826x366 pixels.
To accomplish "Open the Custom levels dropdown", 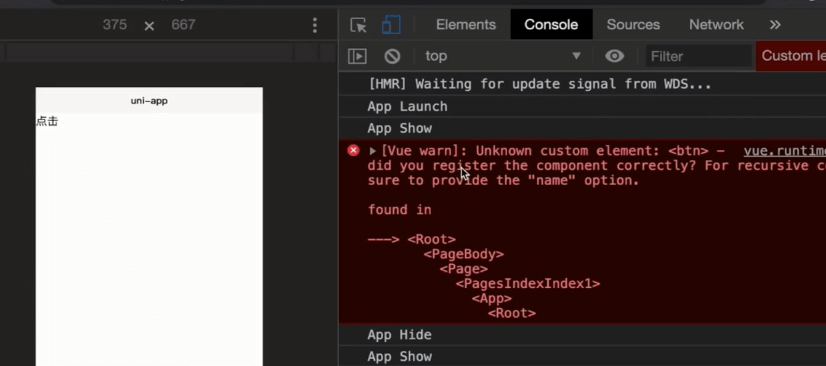I will [791, 56].
